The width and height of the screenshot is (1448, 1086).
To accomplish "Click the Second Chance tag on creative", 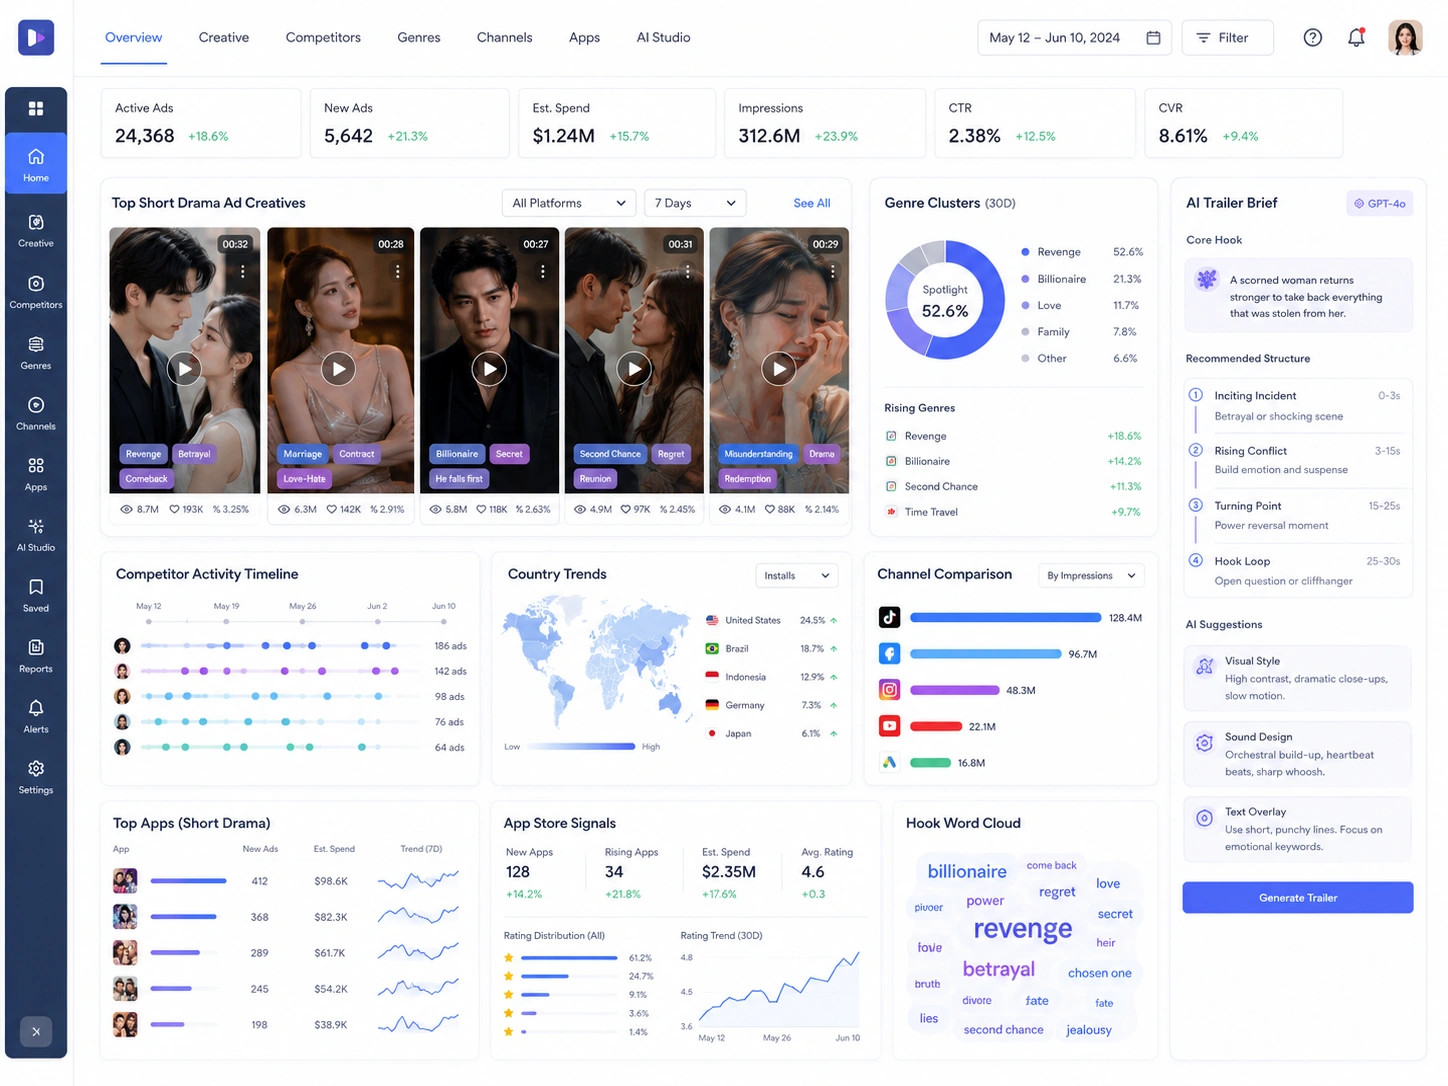I will (x=610, y=454).
